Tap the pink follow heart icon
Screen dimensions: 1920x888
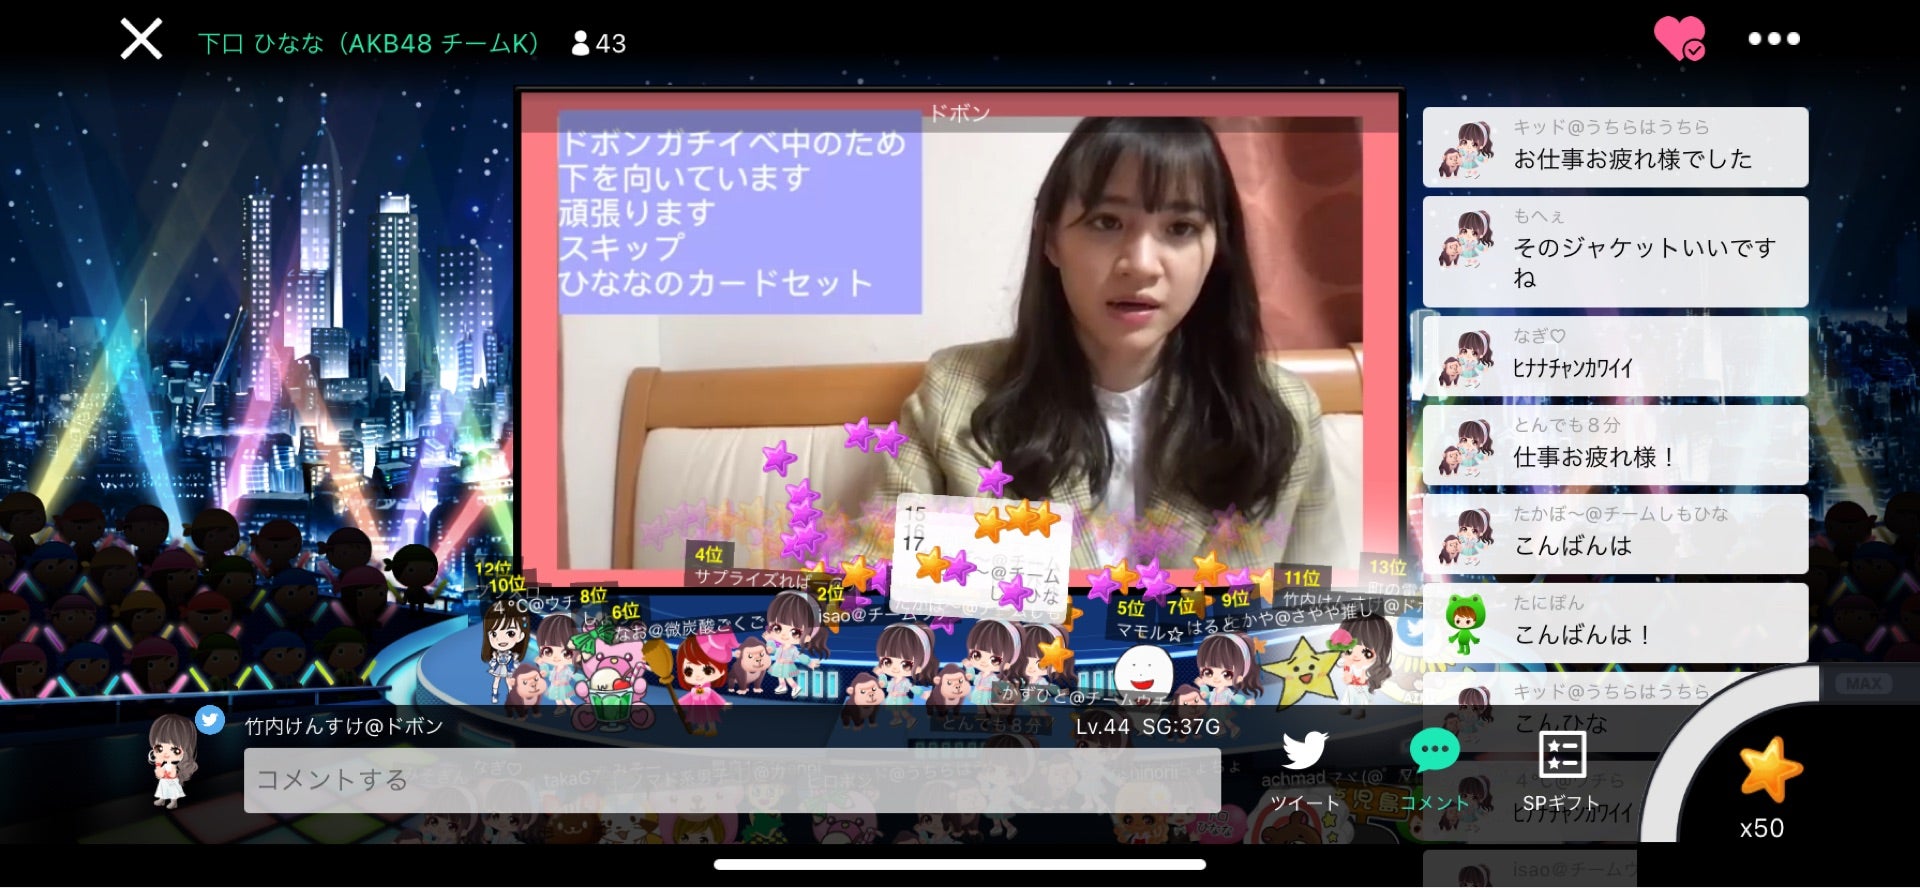click(1680, 39)
